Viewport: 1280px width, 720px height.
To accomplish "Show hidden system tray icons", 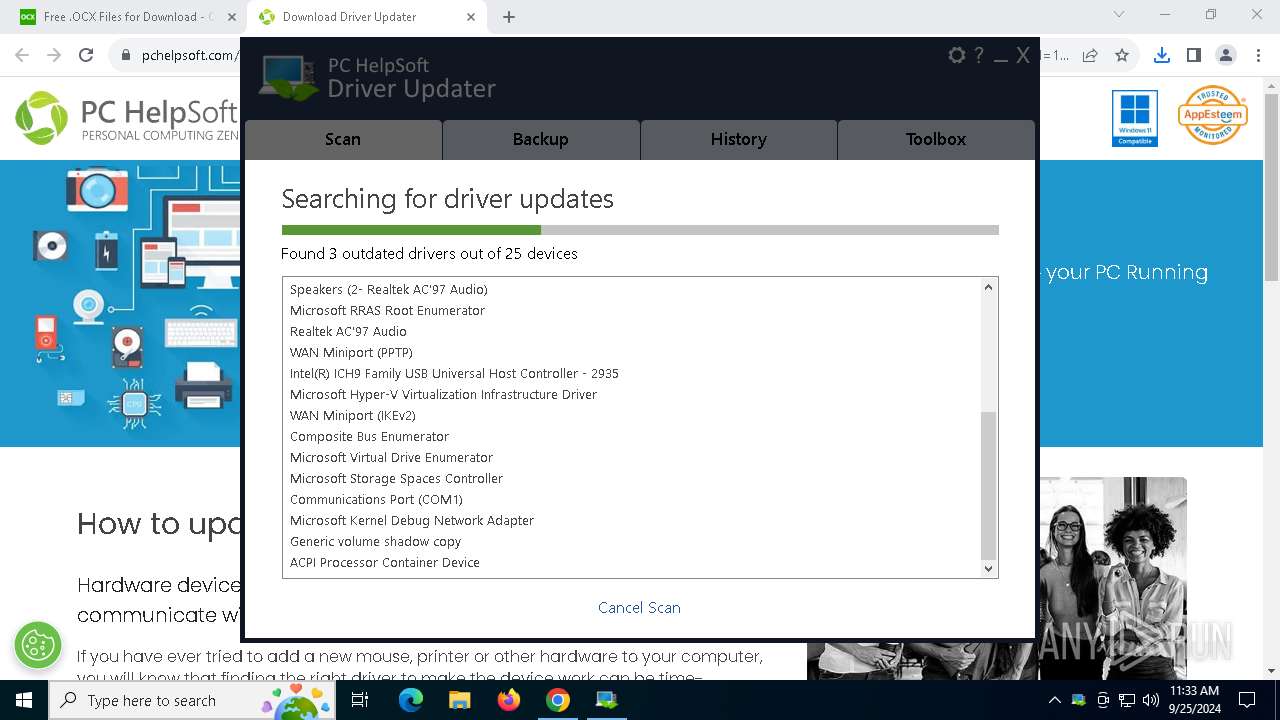I will 1055,700.
